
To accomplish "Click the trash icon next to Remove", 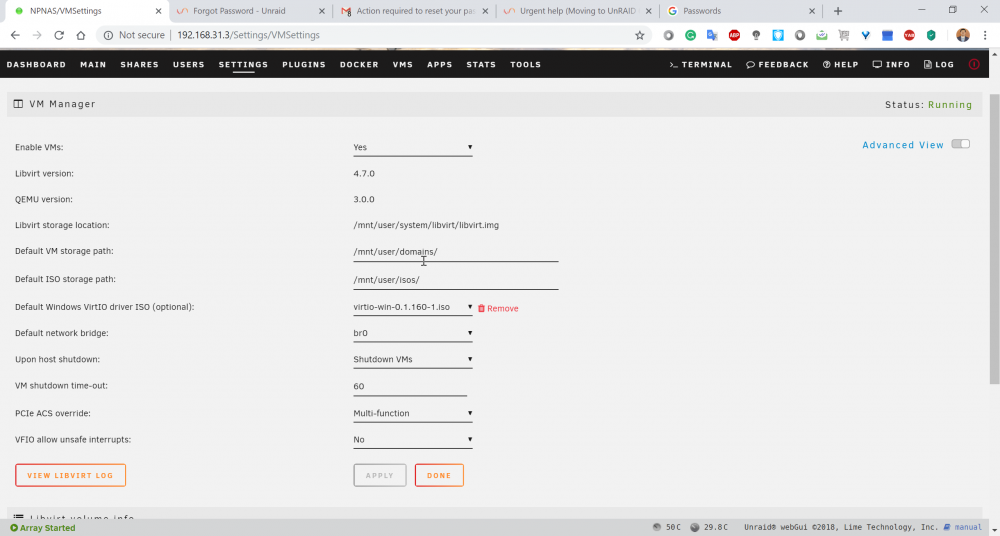I will tap(482, 308).
